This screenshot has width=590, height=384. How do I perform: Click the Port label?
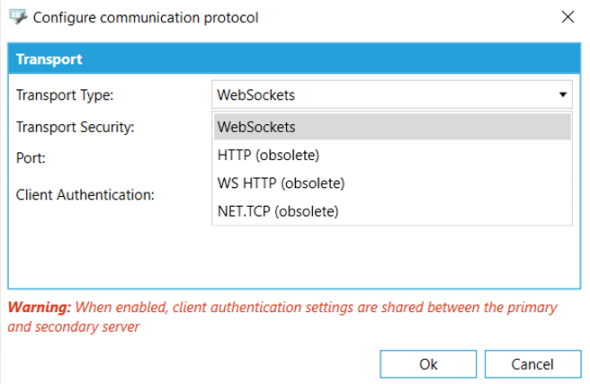coord(30,158)
